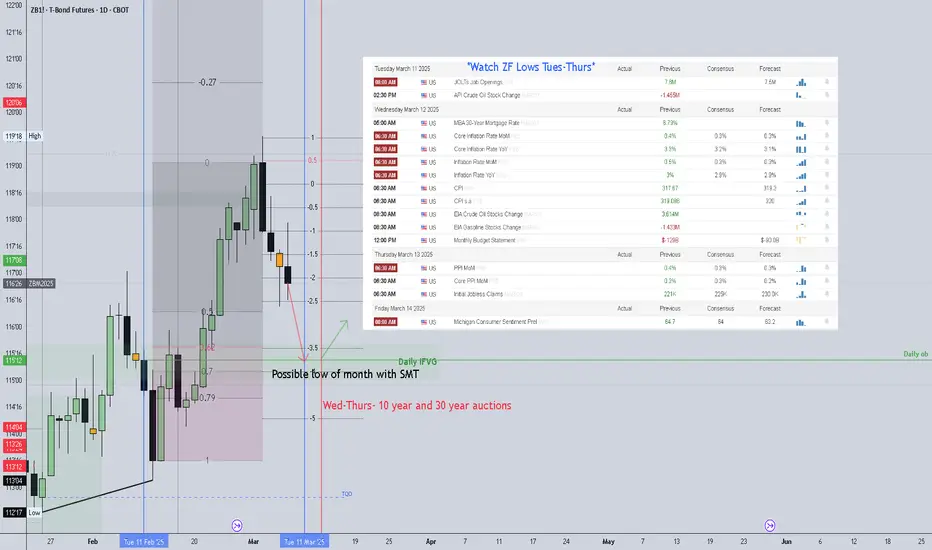Click the 'Thursday March 13 2025' calendar header
This screenshot has width=932, height=550.
[404, 254]
